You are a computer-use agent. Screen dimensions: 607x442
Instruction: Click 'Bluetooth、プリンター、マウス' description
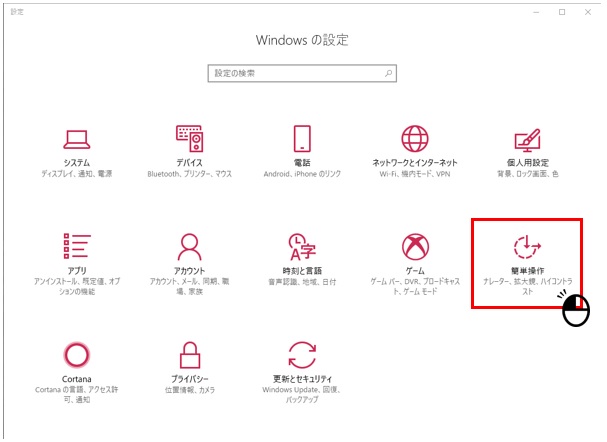[x=190, y=174]
